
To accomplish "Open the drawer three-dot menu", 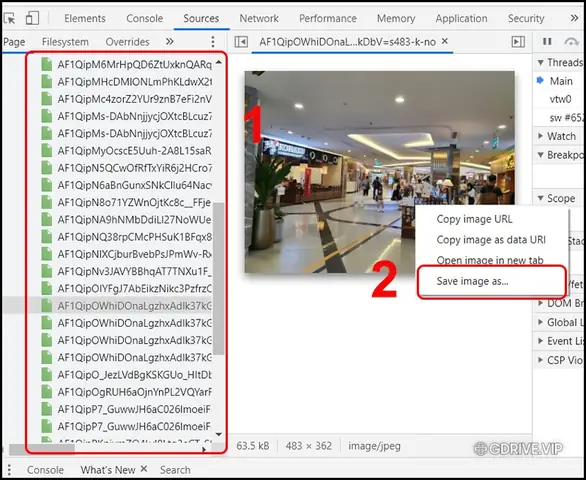I will [9, 470].
